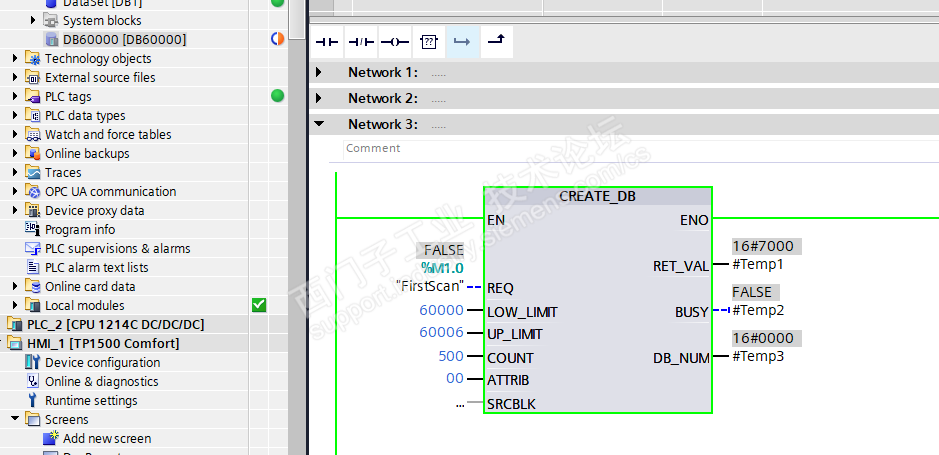The height and width of the screenshot is (455, 939).
Task: Select ATTRIB value 00
Action: coord(455,378)
